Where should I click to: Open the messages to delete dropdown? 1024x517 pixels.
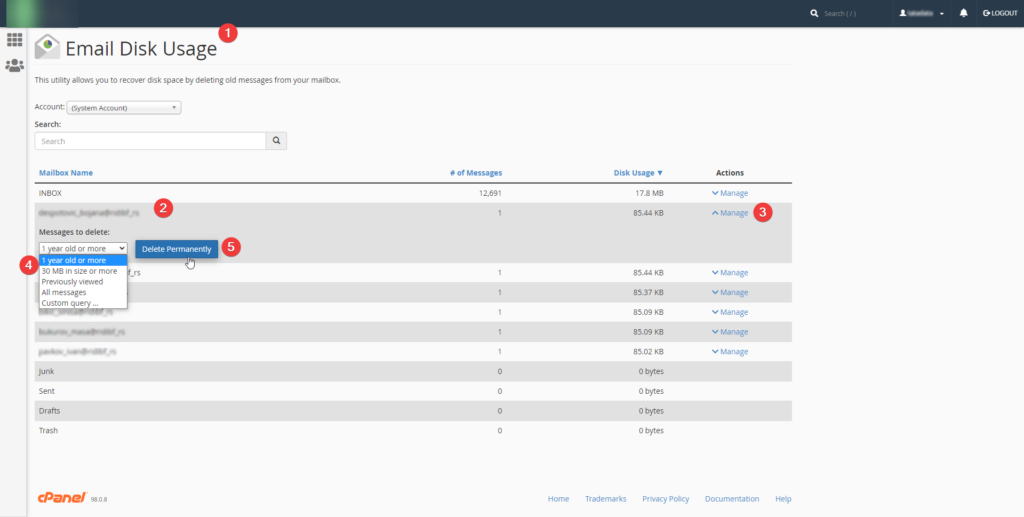pos(83,248)
